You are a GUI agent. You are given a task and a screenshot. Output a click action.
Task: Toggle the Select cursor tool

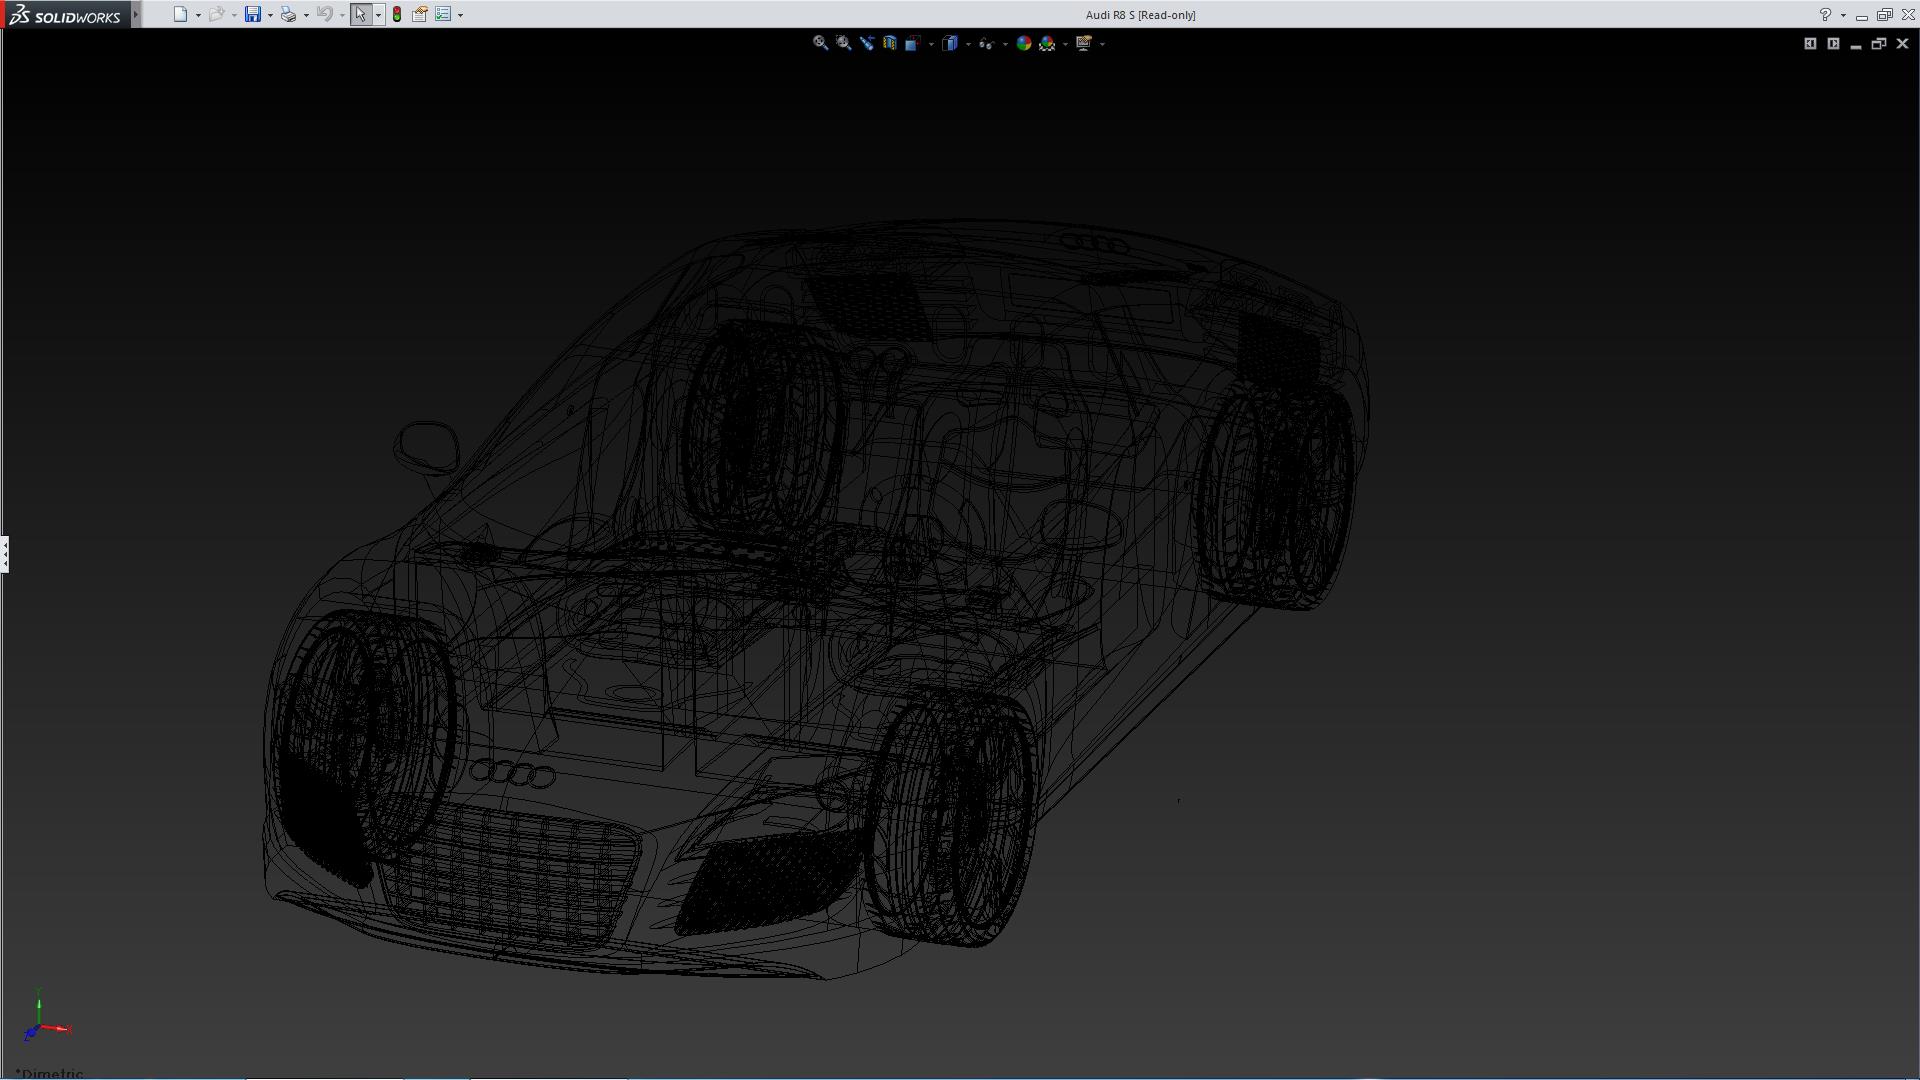point(360,15)
